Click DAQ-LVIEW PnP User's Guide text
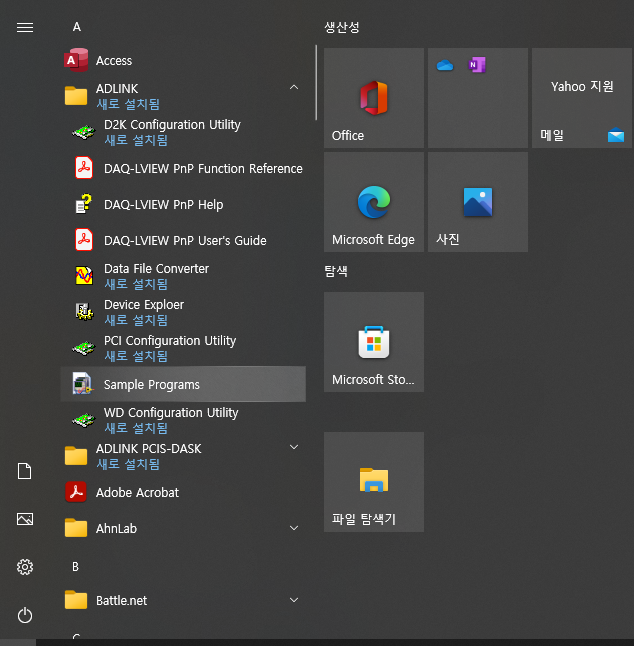The height and width of the screenshot is (646, 634). click(x=185, y=240)
